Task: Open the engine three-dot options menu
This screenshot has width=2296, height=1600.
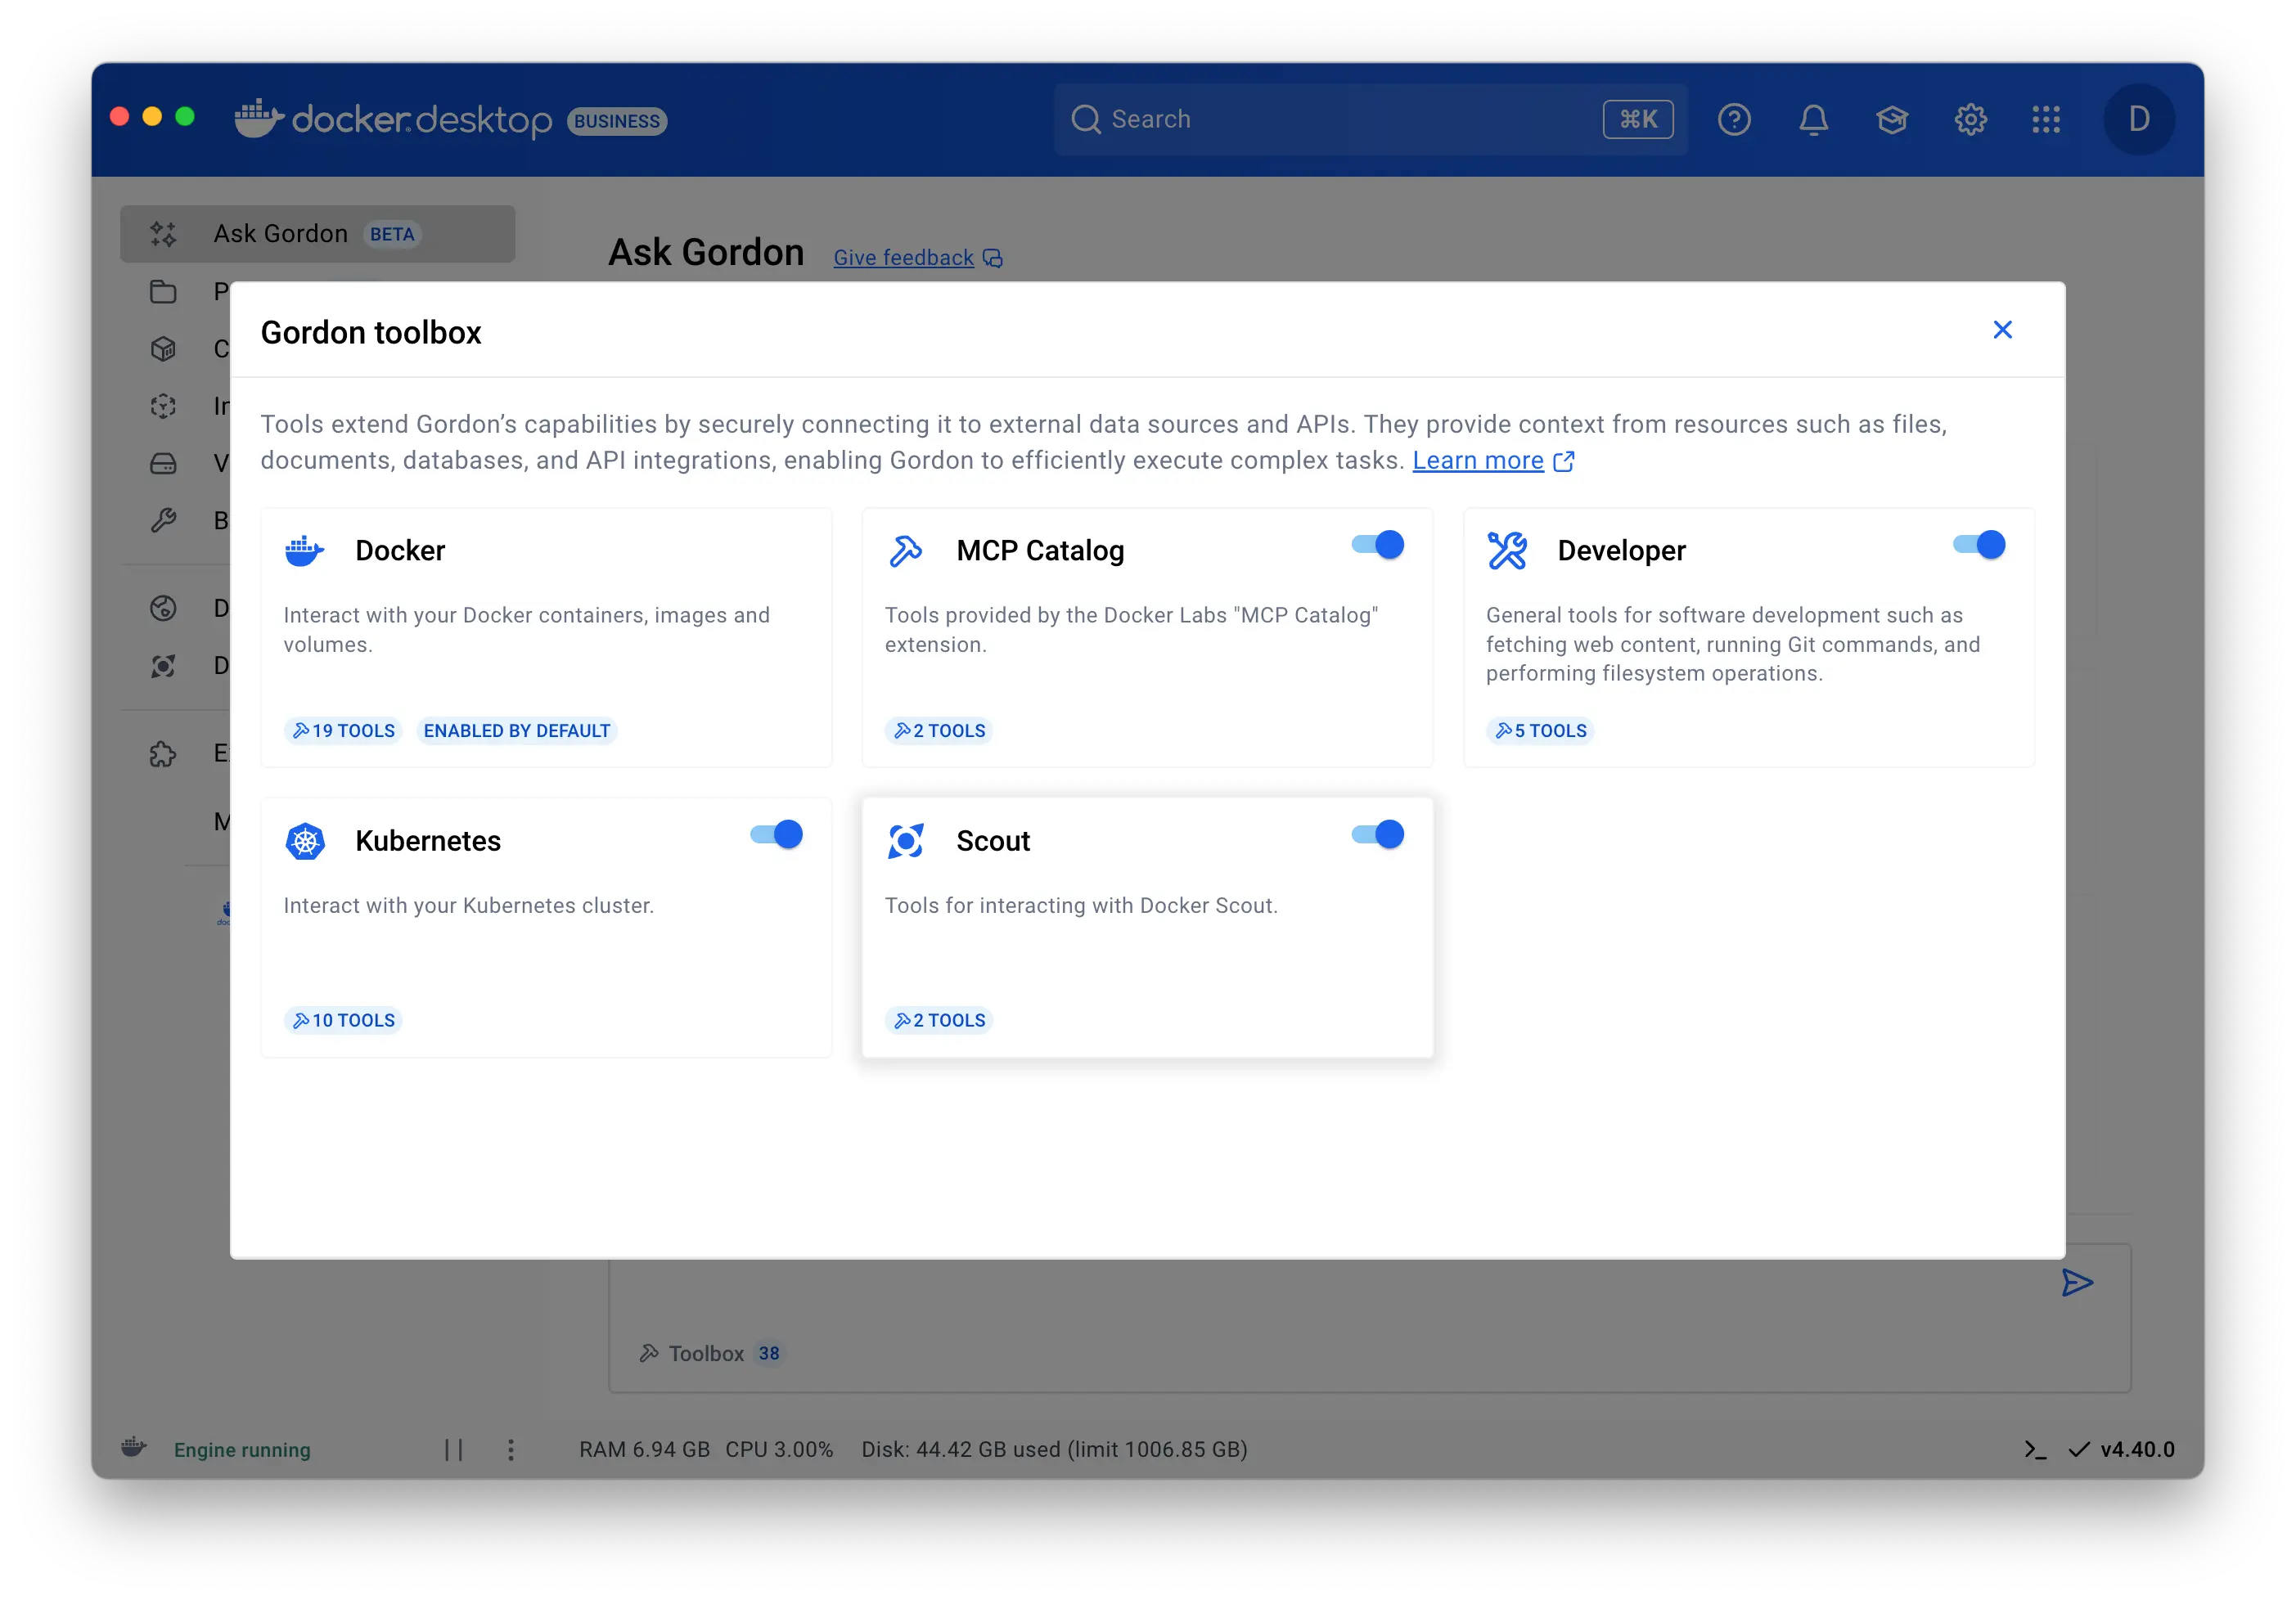Action: pyautogui.click(x=511, y=1449)
